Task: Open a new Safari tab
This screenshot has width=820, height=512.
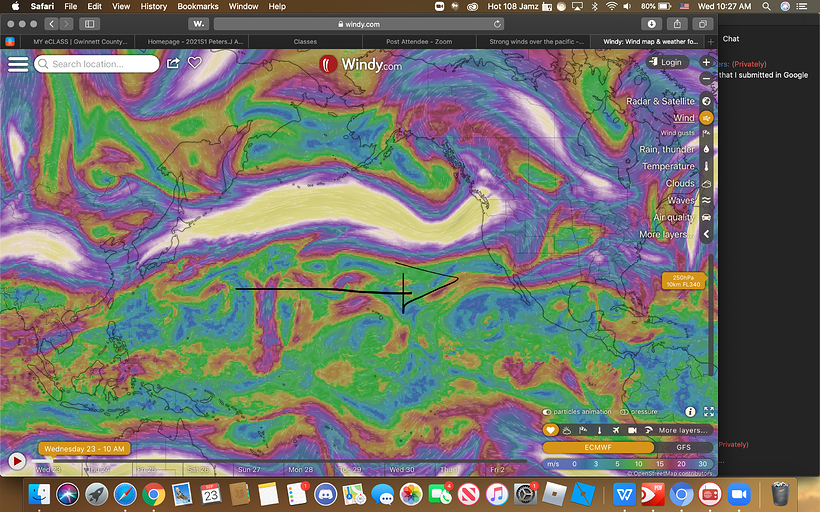Action: (711, 41)
